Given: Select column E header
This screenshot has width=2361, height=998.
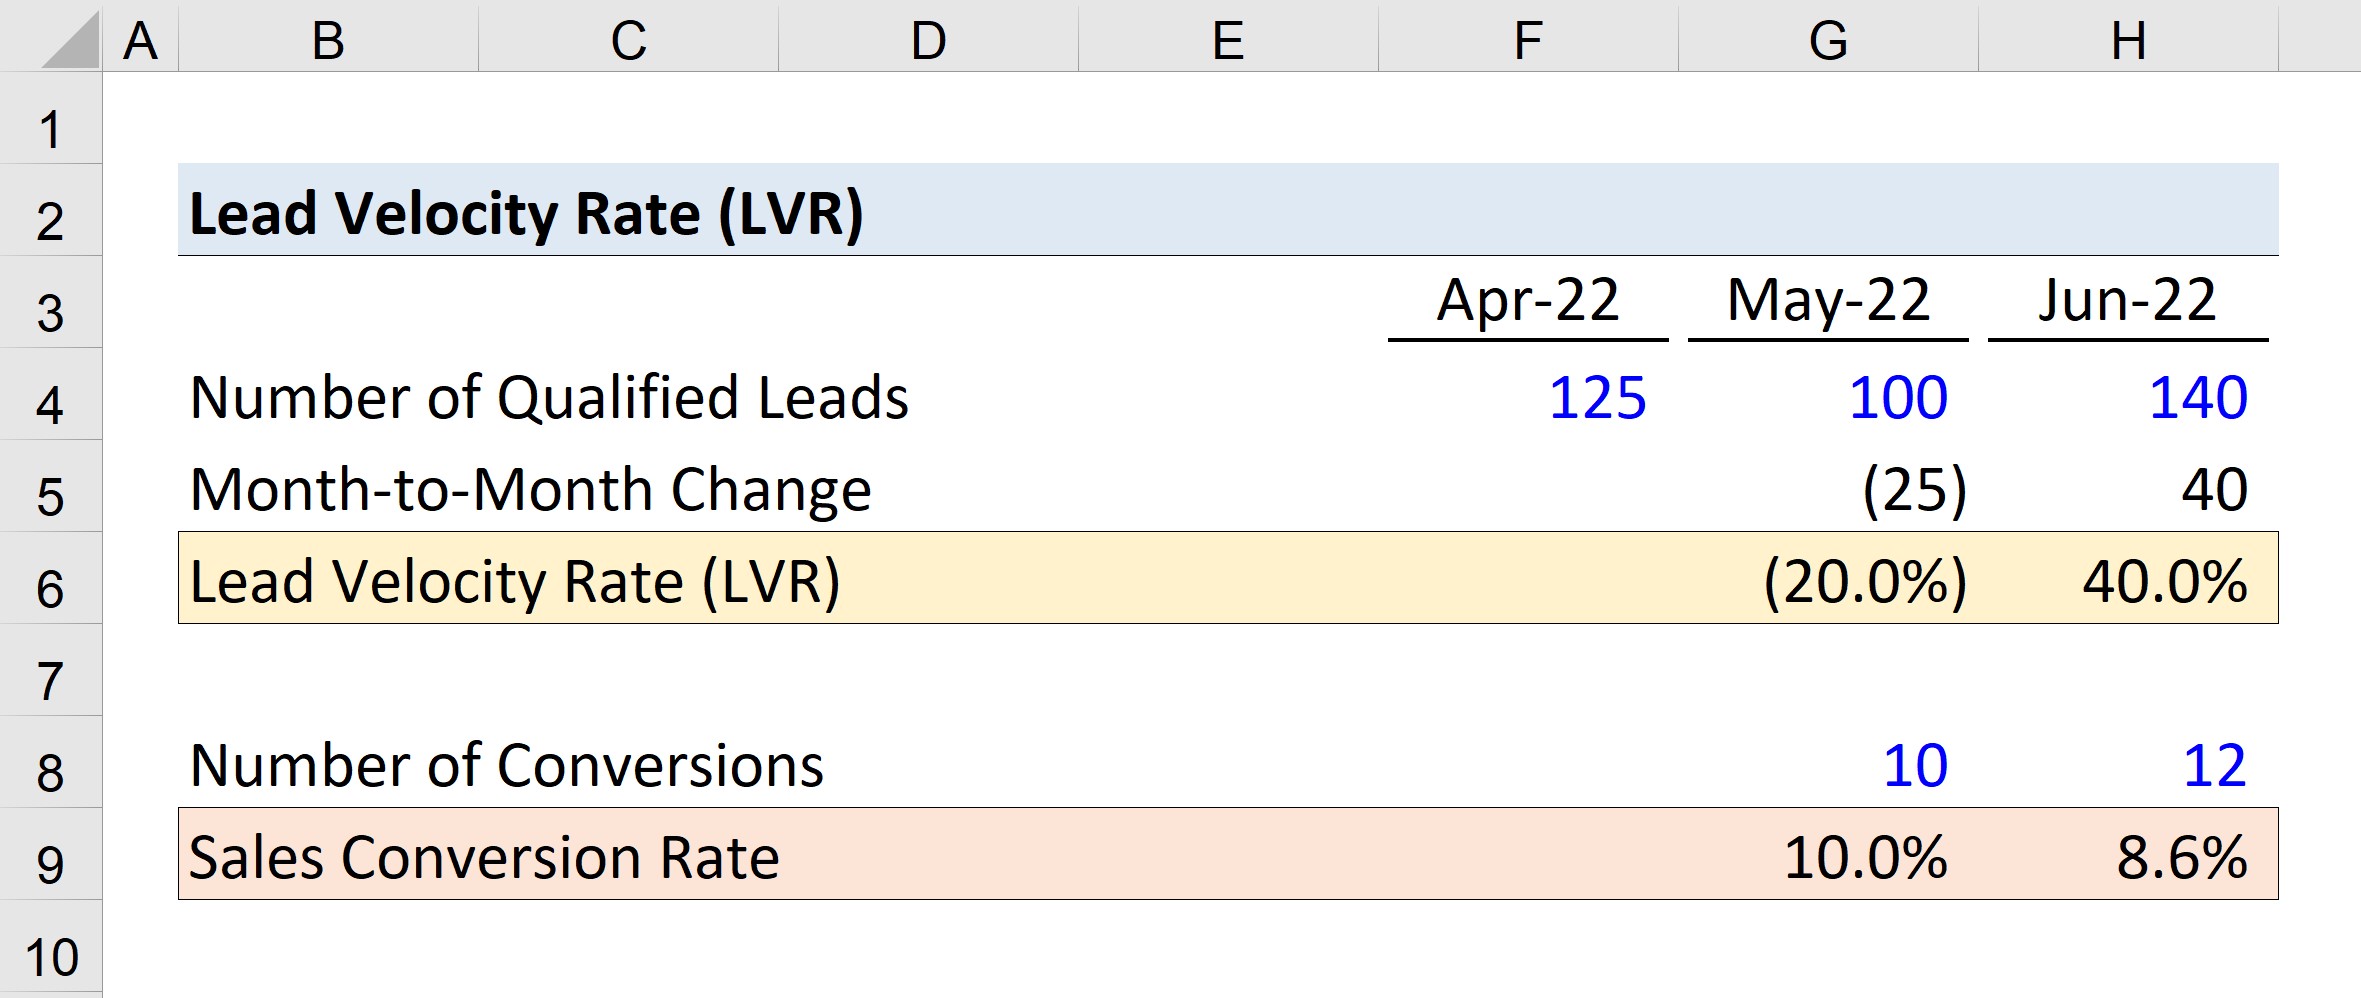Looking at the screenshot, I should pos(1228,40).
